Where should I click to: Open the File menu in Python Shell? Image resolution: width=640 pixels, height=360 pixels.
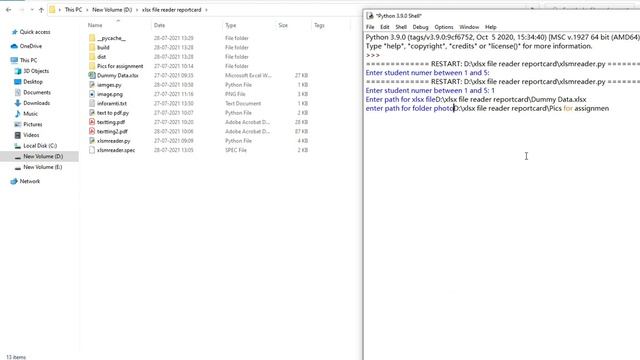(370, 27)
